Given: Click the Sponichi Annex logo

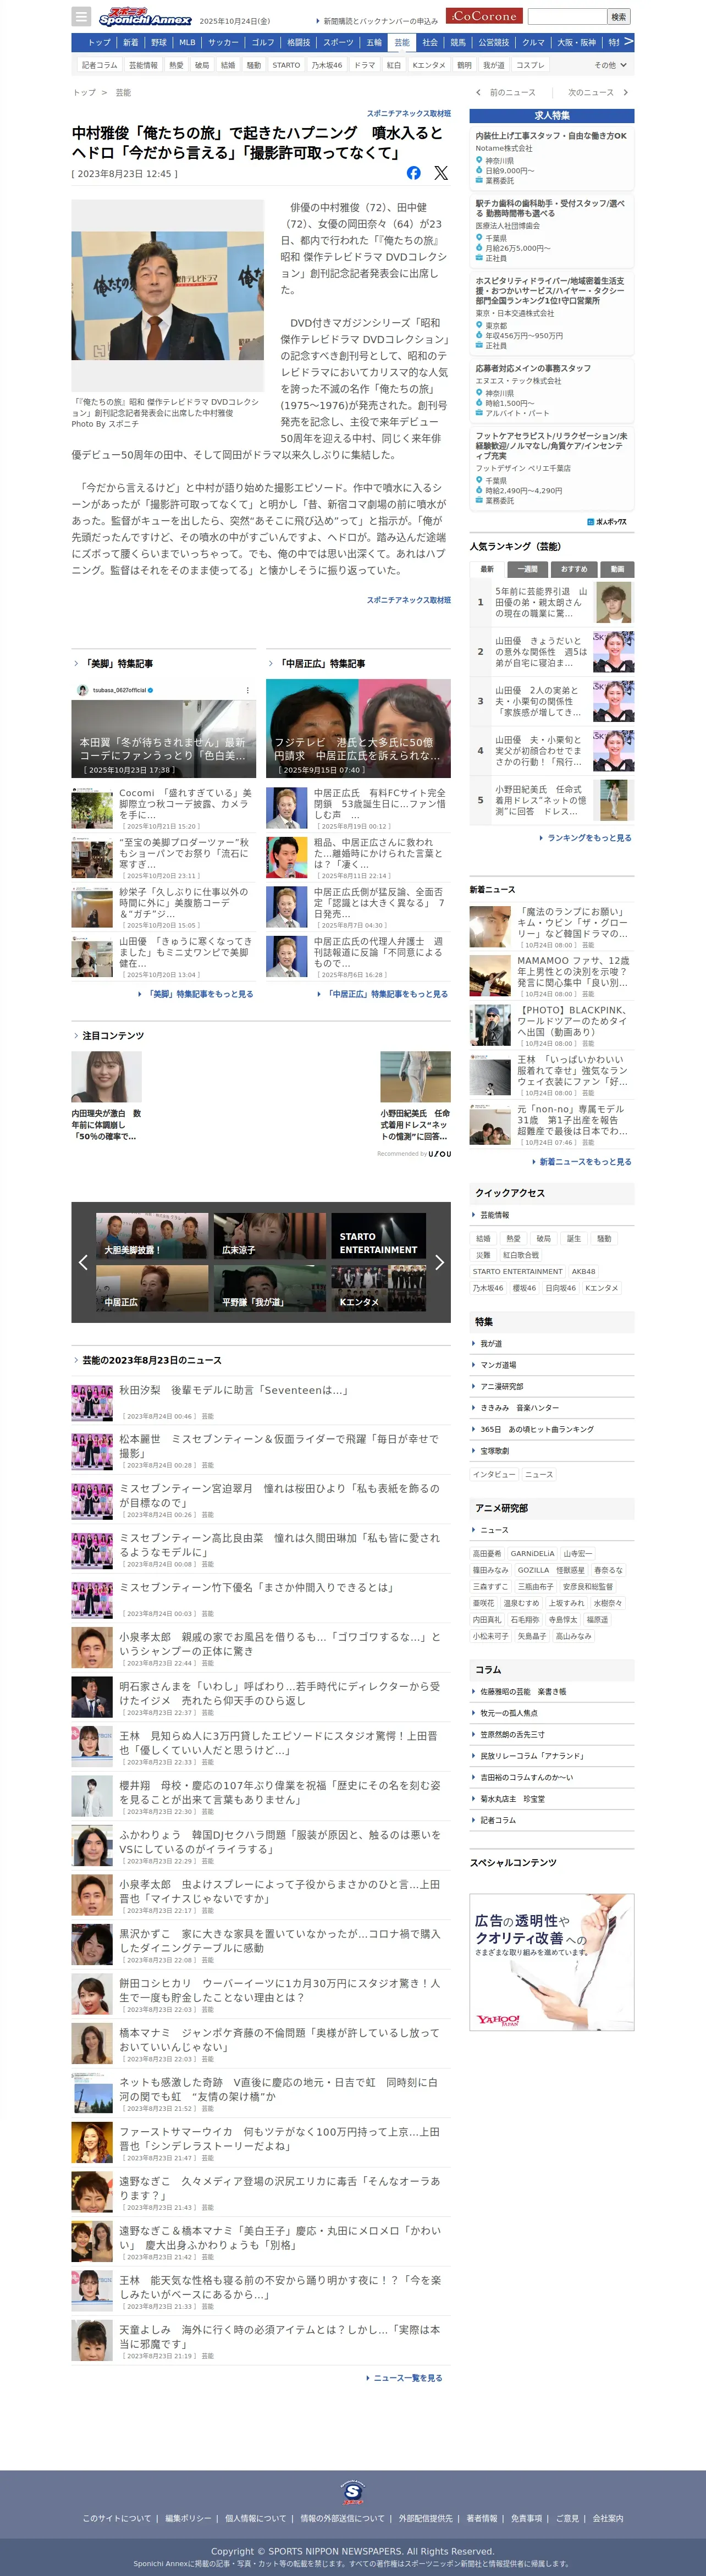Looking at the screenshot, I should pyautogui.click(x=145, y=17).
